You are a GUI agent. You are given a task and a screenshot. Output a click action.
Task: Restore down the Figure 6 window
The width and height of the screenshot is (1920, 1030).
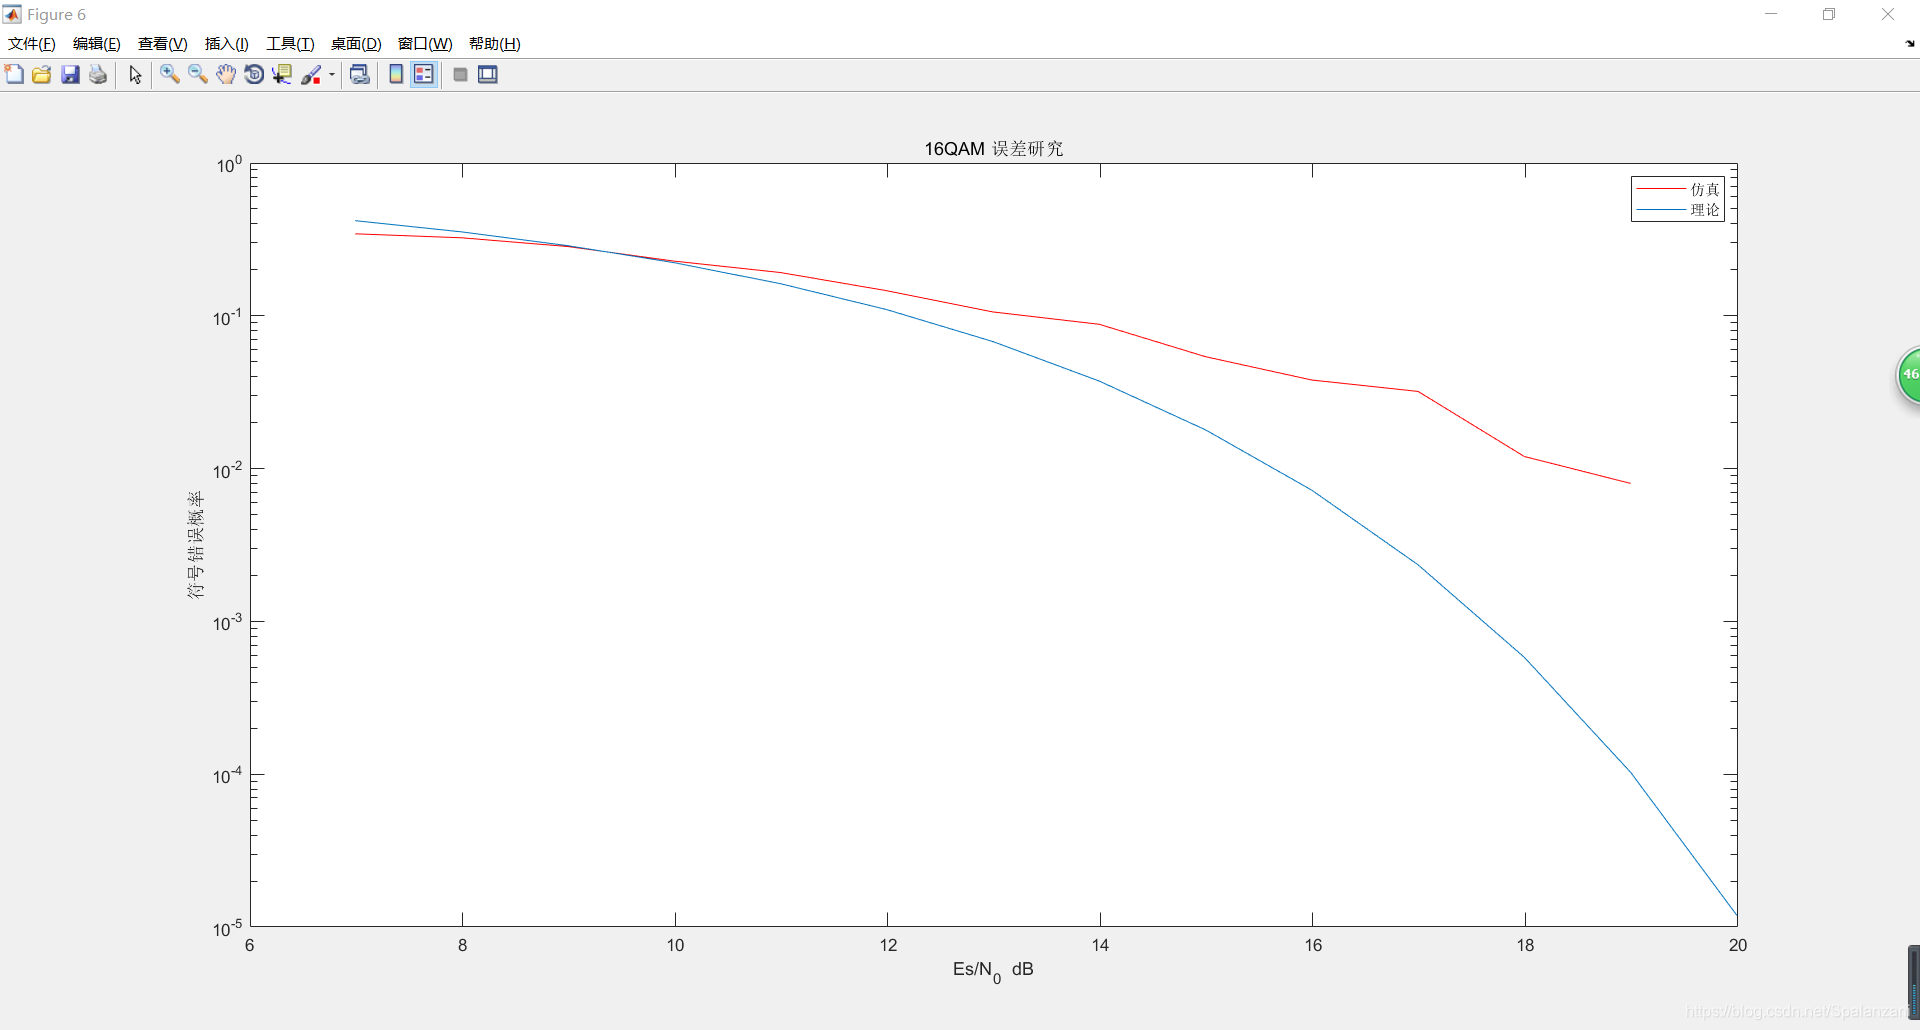point(1829,14)
